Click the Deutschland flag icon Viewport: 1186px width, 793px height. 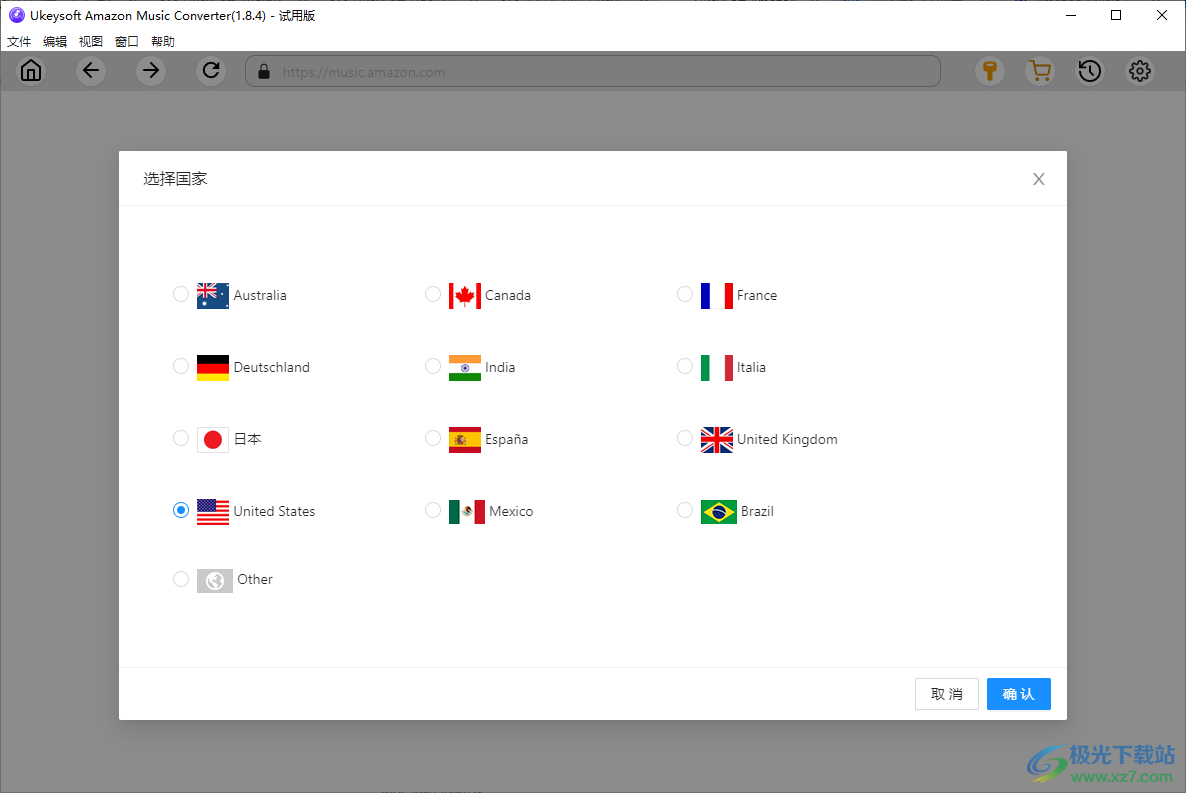[x=213, y=368]
